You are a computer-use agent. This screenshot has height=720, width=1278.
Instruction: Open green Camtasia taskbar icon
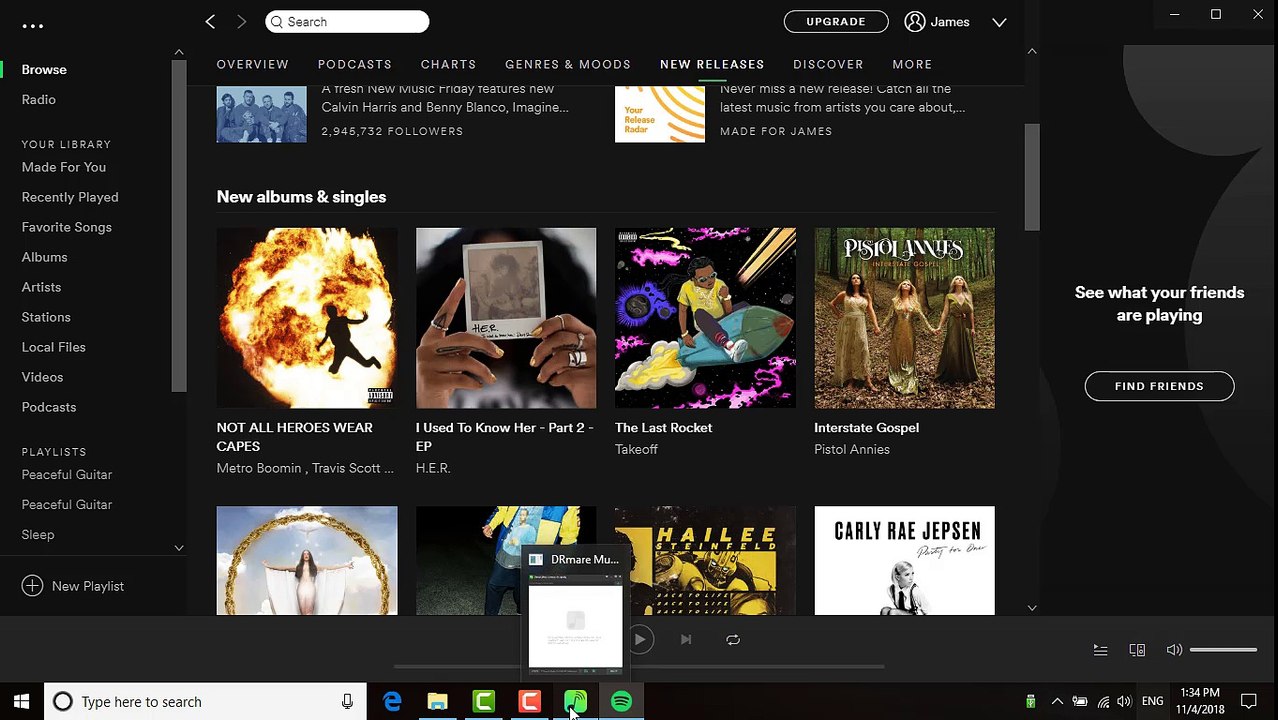484,702
